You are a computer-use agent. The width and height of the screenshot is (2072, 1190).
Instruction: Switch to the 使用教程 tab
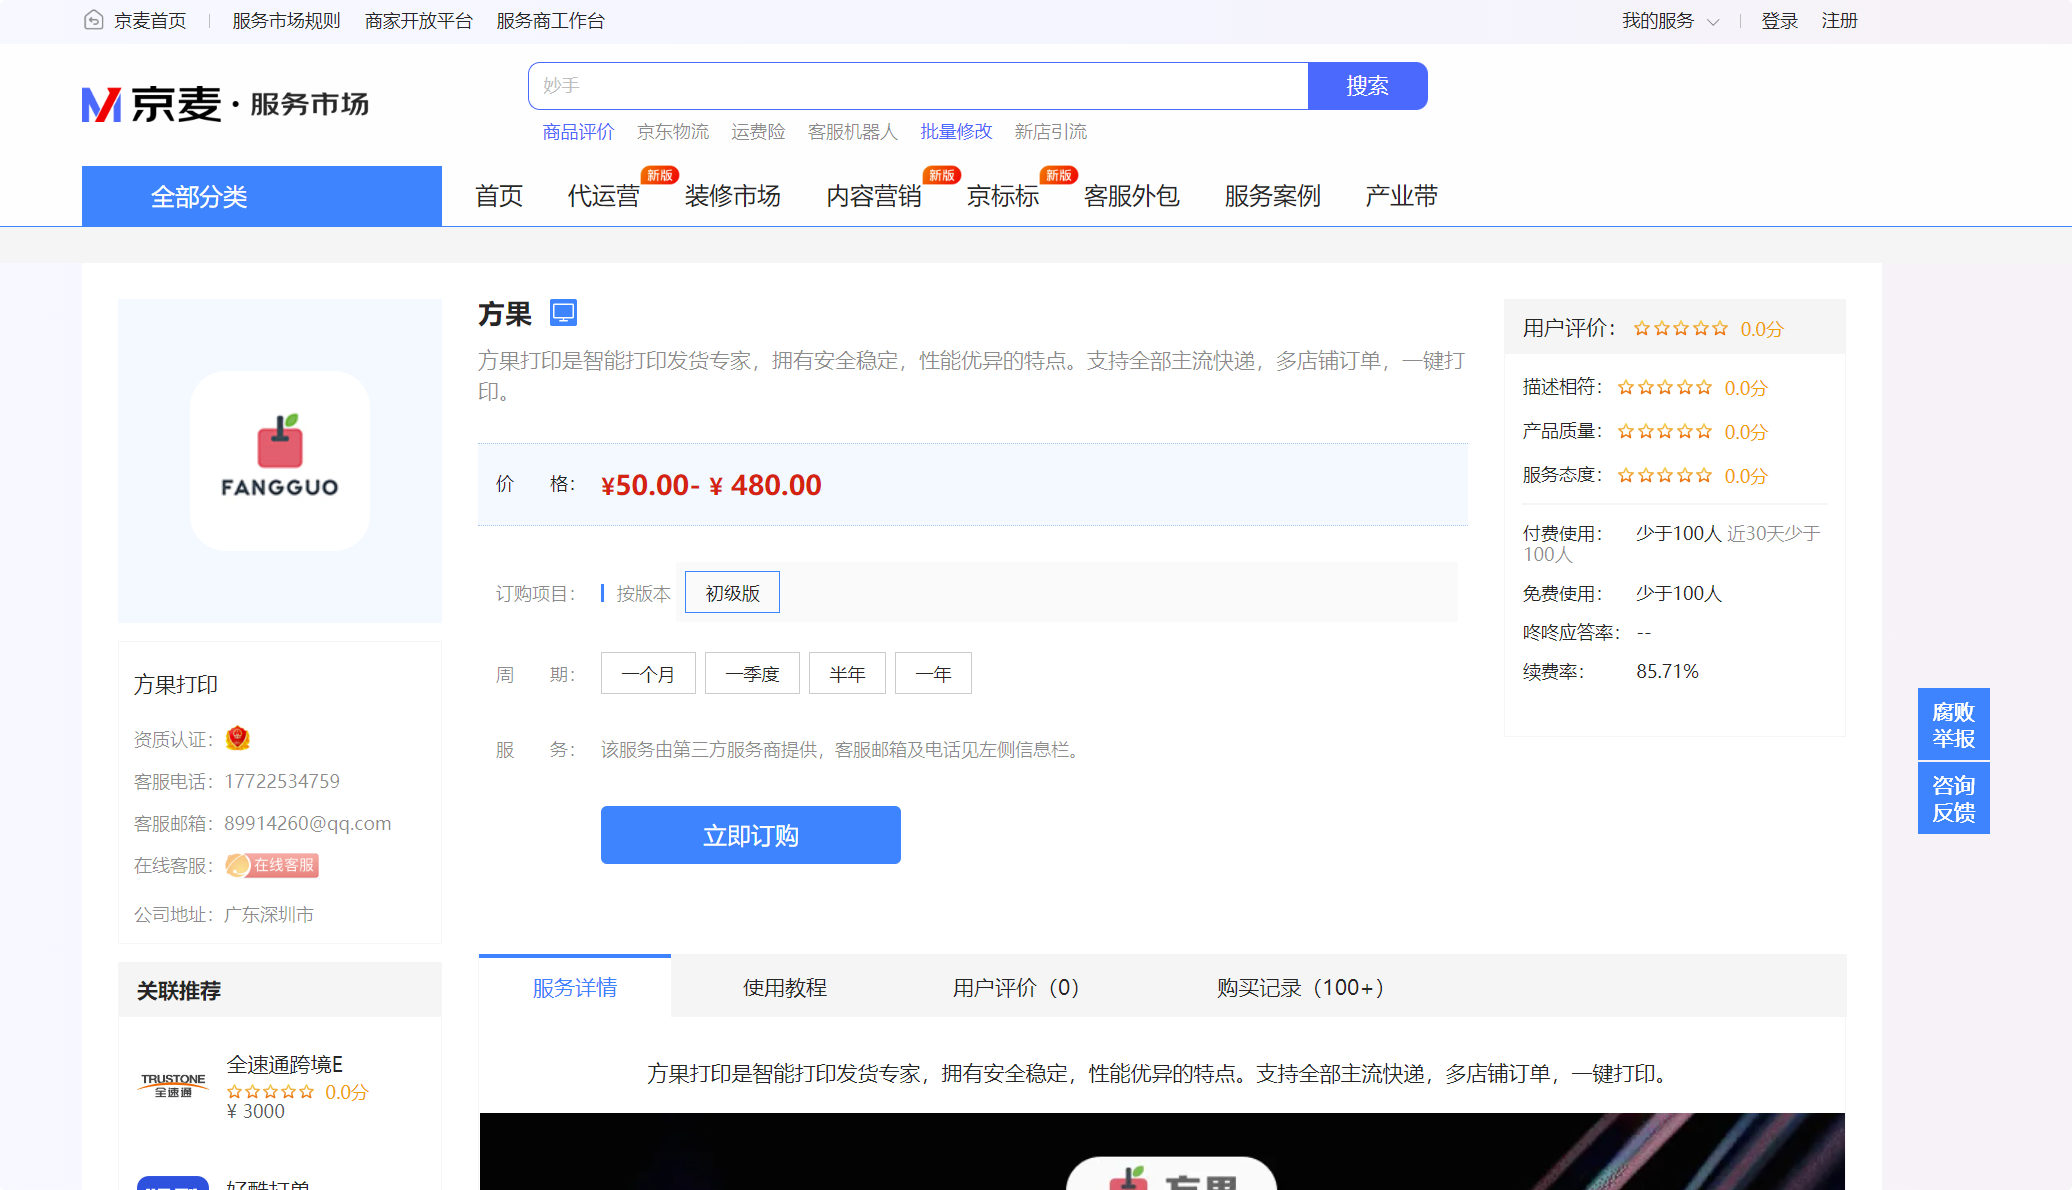(784, 988)
